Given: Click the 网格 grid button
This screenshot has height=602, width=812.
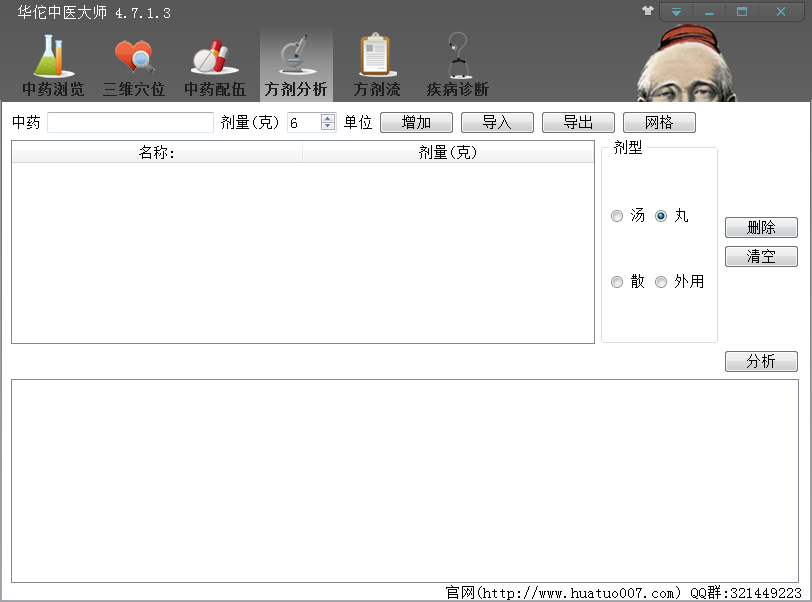Looking at the screenshot, I should point(659,122).
